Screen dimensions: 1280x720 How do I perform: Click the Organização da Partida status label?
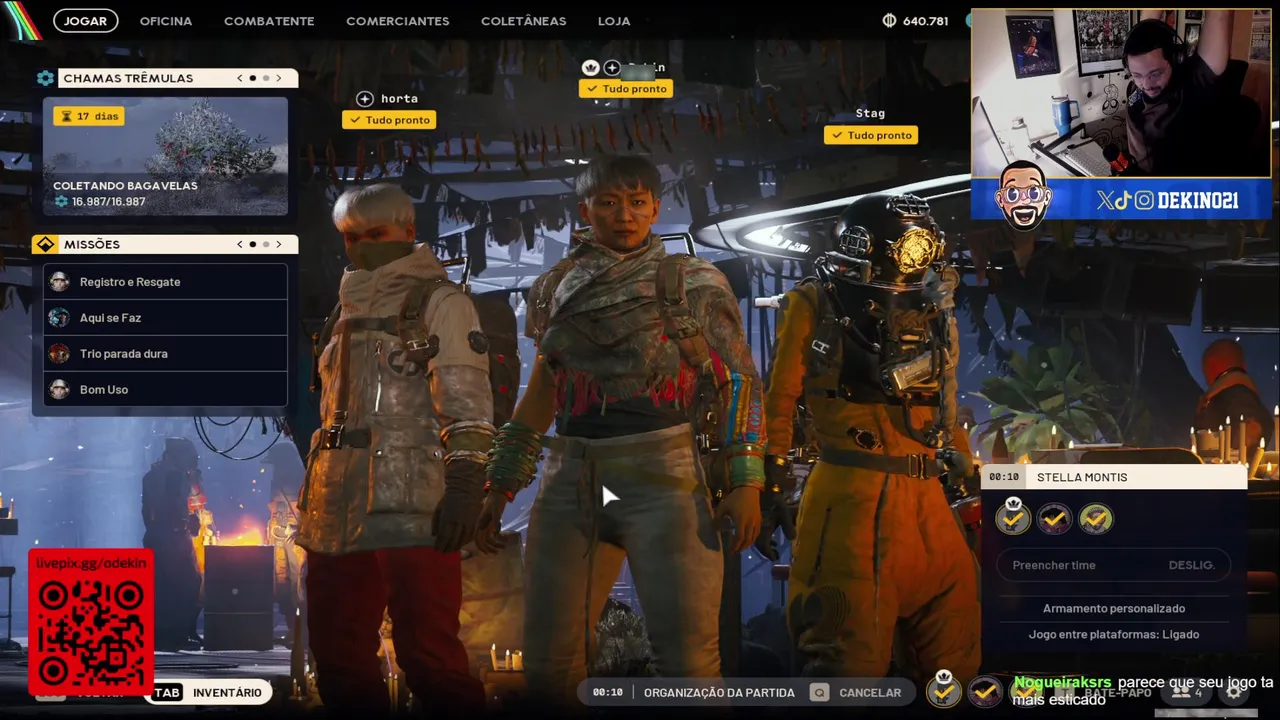(x=719, y=692)
